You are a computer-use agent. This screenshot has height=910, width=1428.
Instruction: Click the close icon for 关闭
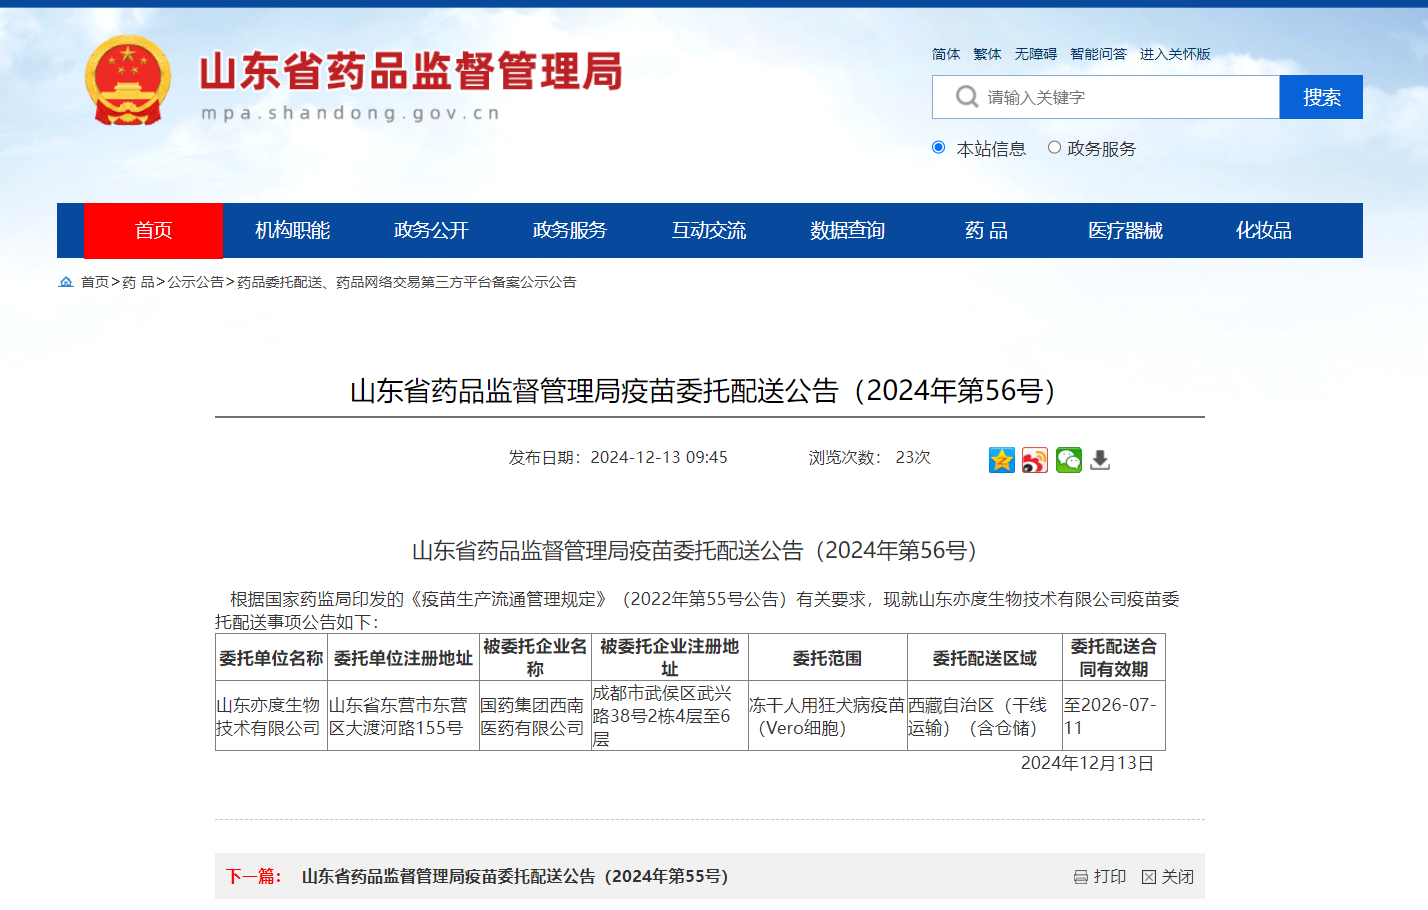pos(1149,877)
